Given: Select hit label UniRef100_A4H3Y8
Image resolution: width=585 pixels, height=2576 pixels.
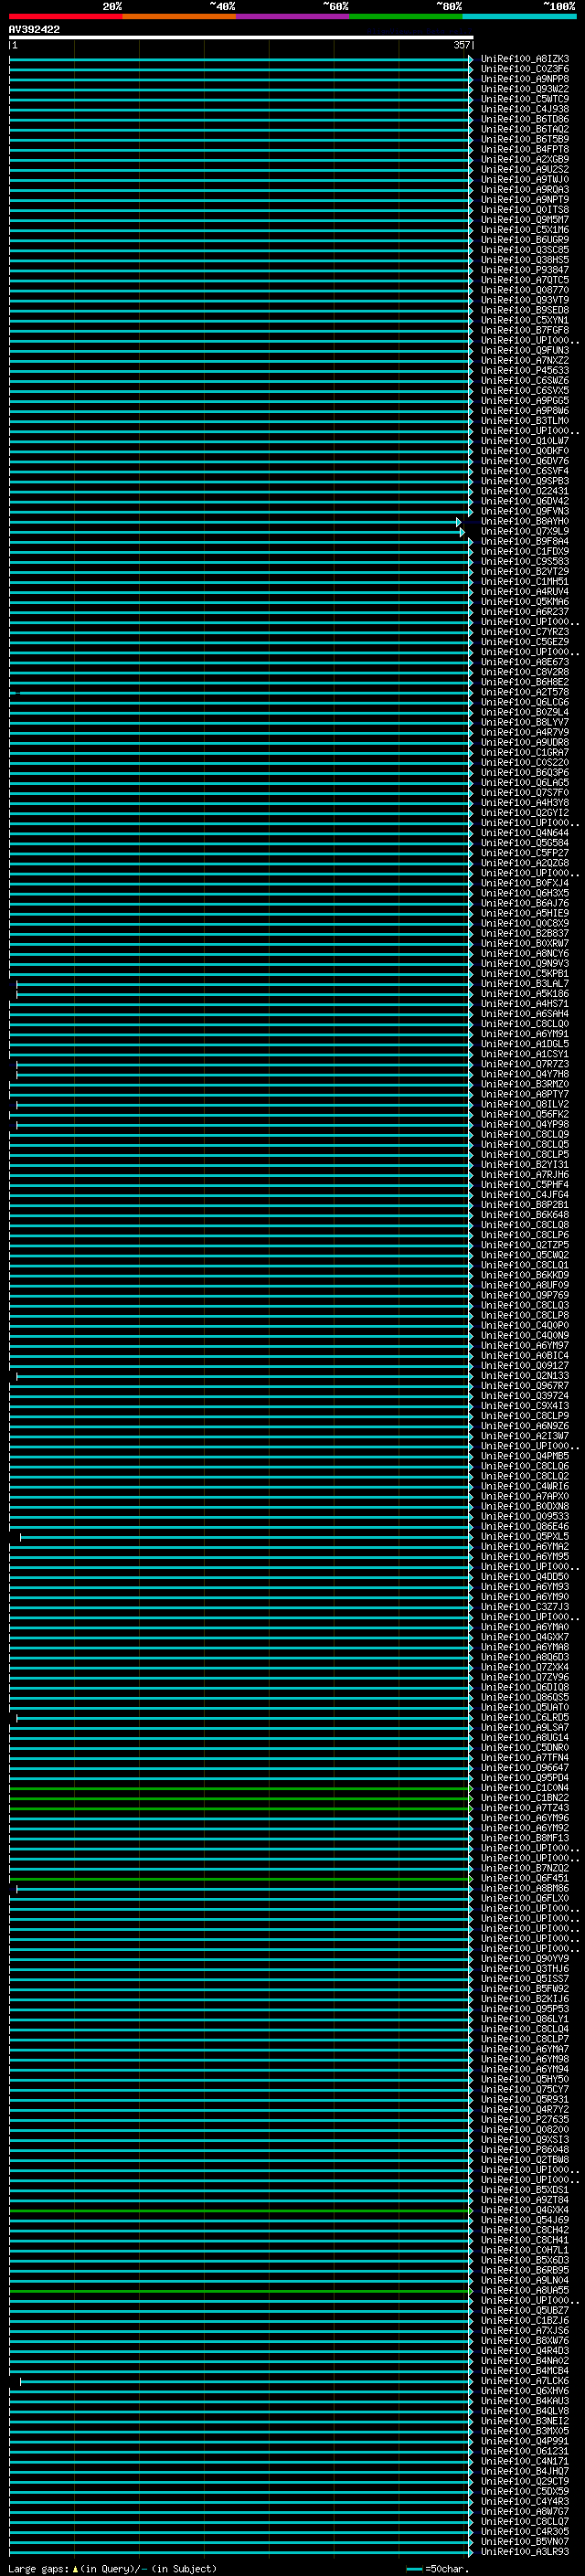Looking at the screenshot, I should (525, 802).
